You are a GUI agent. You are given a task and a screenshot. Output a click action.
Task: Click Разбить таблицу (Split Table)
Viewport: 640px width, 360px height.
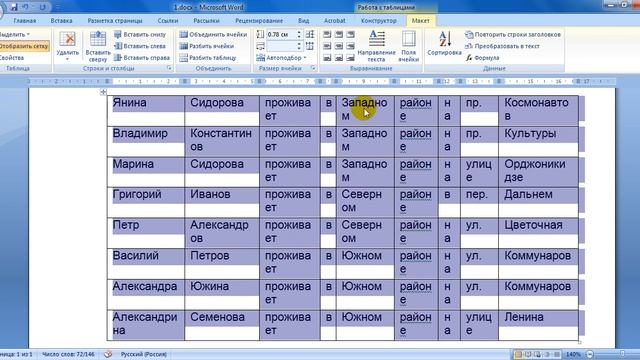tap(208, 58)
